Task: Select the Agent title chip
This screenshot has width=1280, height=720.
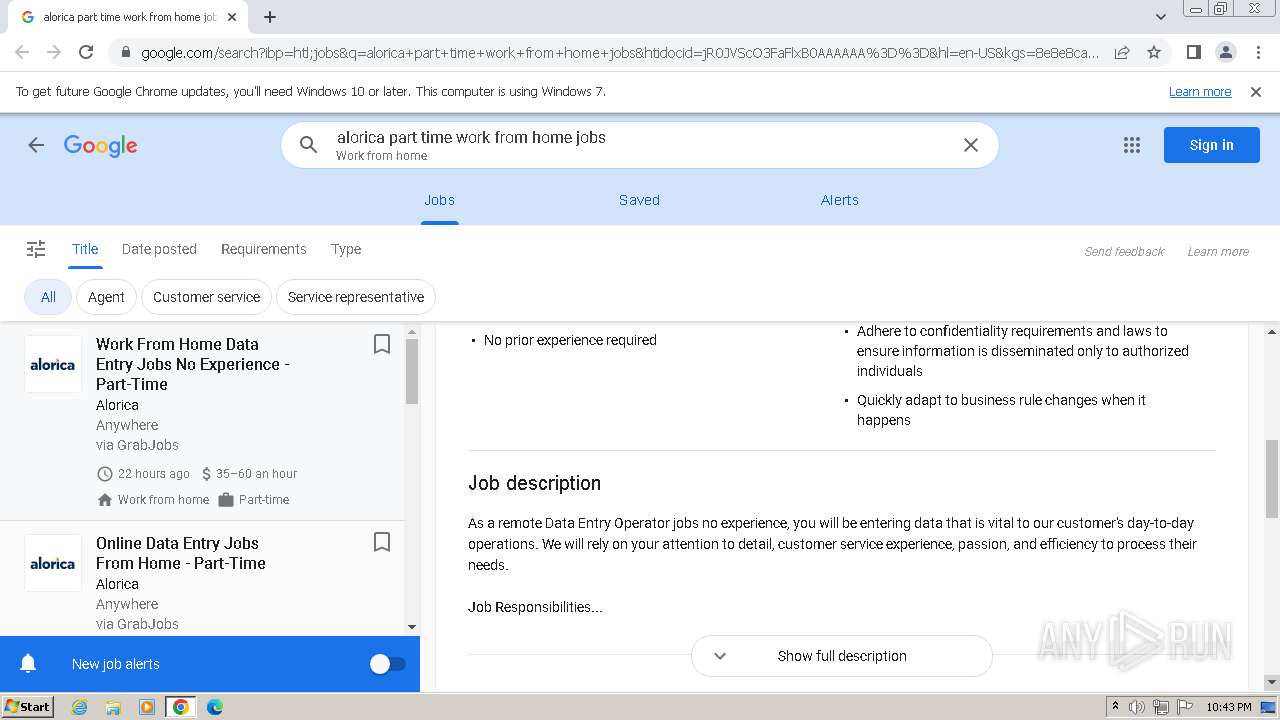Action: 106,297
